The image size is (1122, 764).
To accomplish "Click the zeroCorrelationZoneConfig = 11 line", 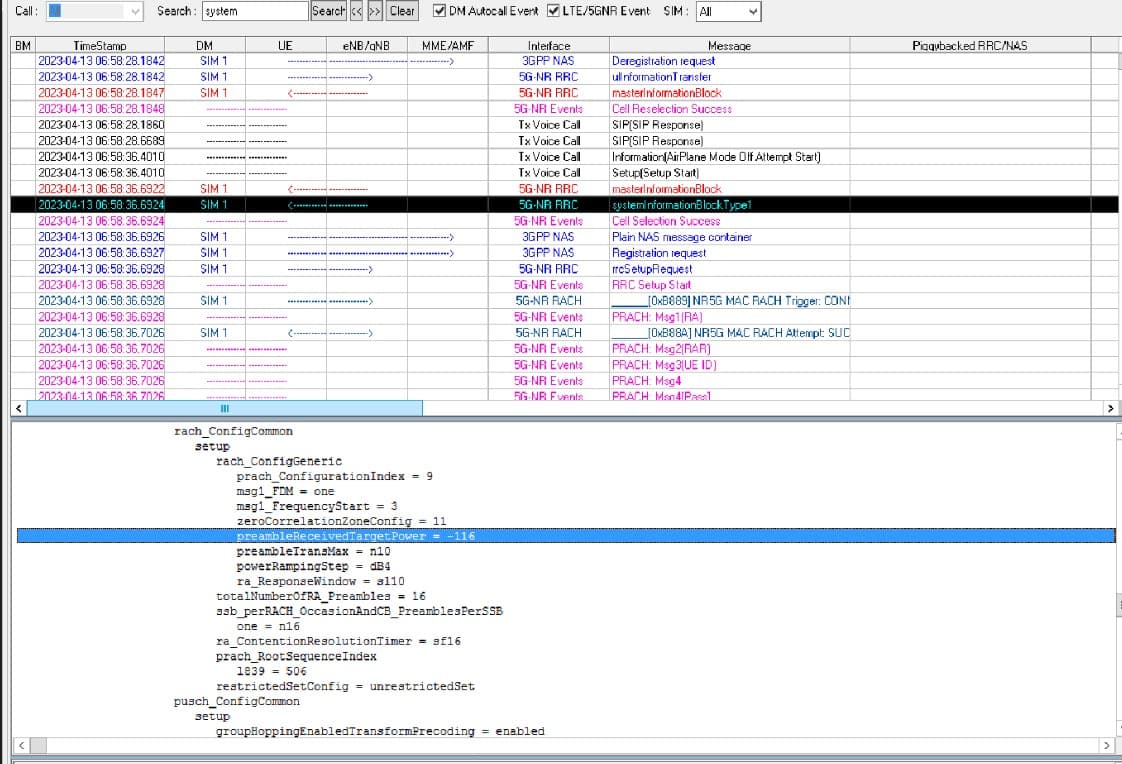I will click(341, 521).
